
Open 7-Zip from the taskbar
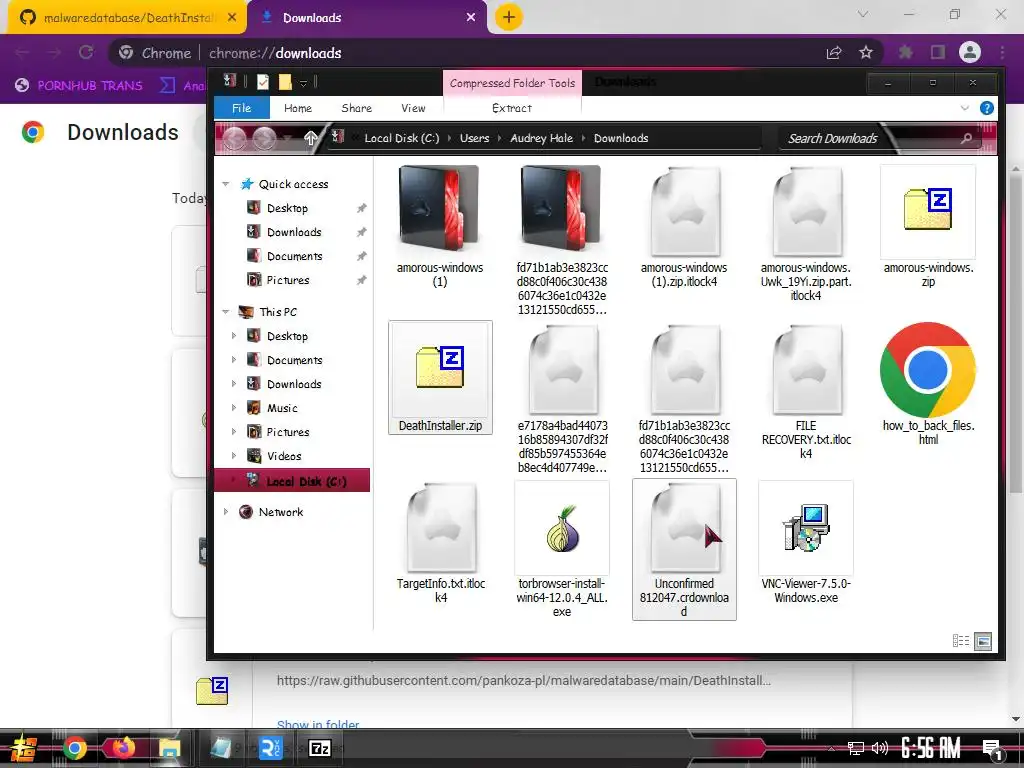pos(319,748)
